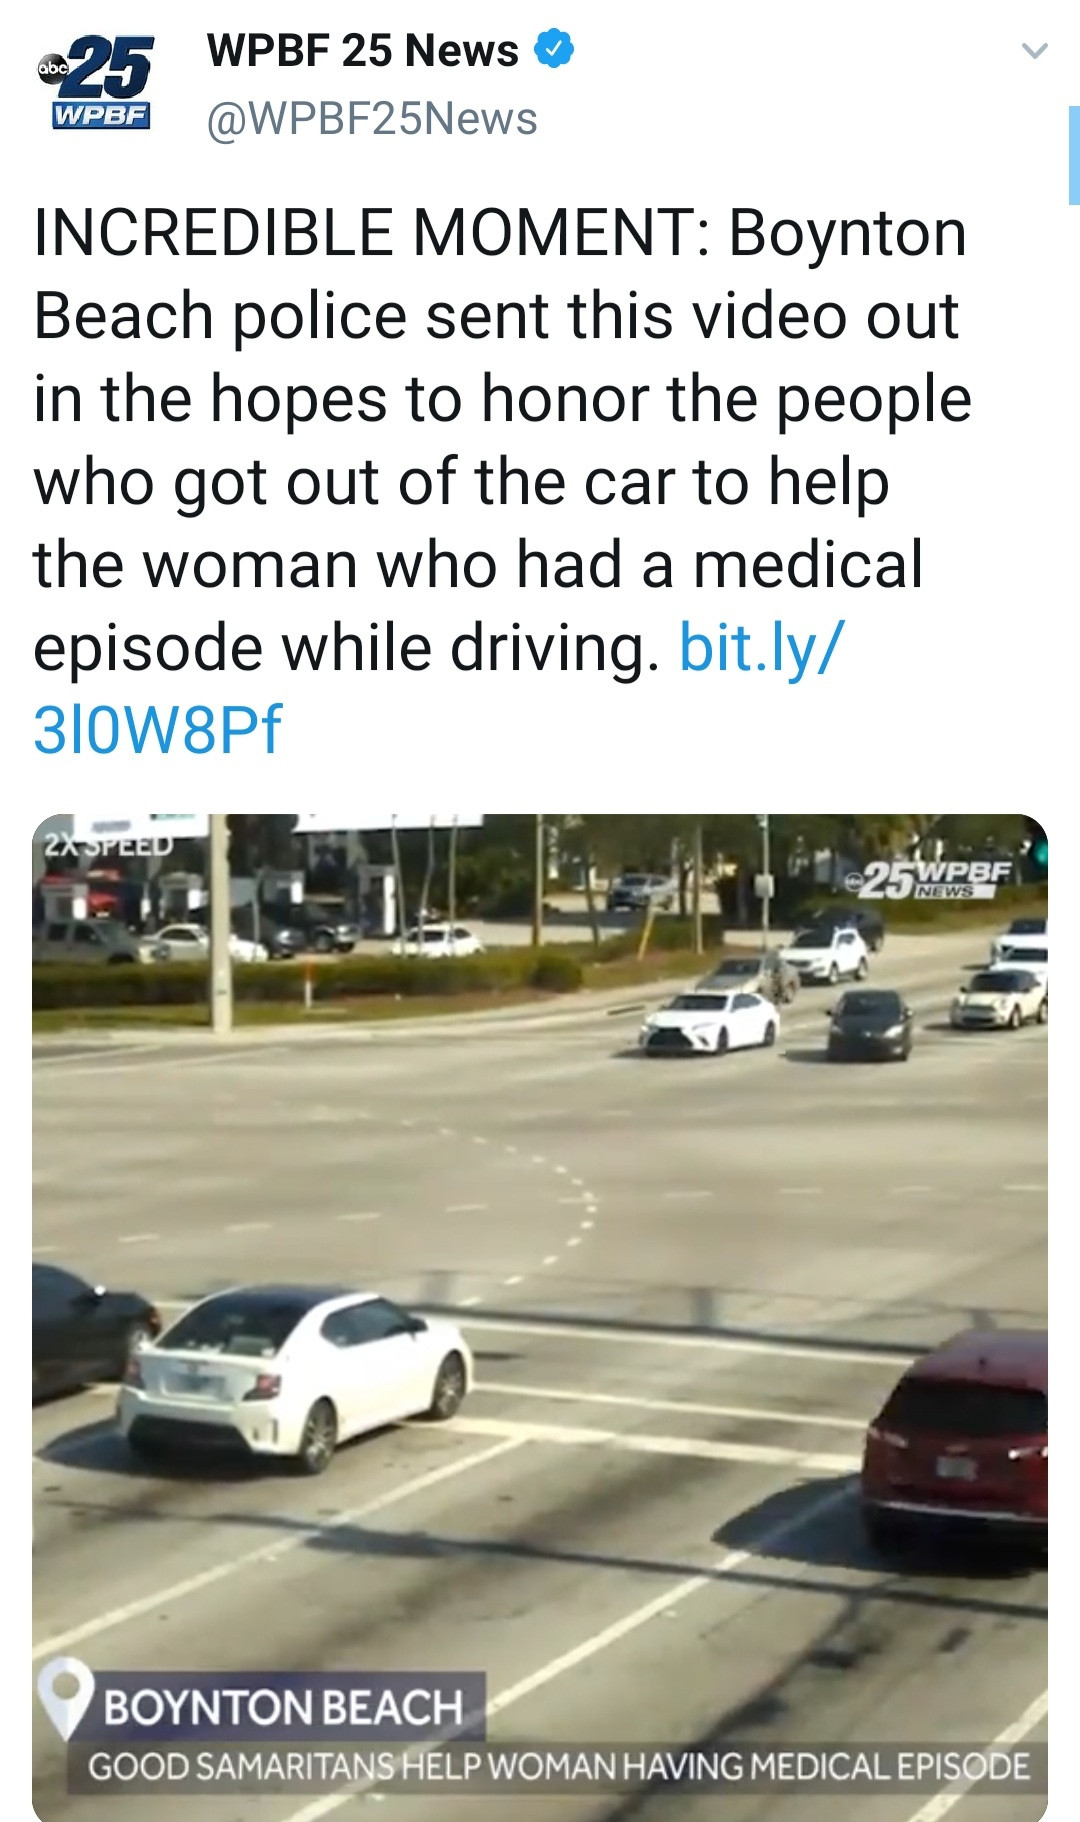Image resolution: width=1080 pixels, height=1822 pixels.
Task: Click the BOYNTON BEACH location banner
Action: [283, 1707]
